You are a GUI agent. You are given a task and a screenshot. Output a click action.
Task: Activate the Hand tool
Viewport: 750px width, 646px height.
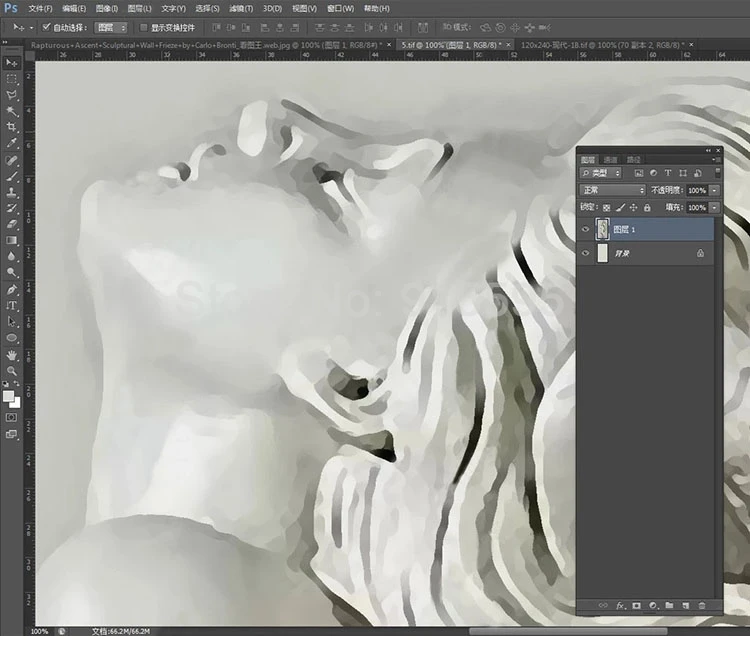(12, 354)
